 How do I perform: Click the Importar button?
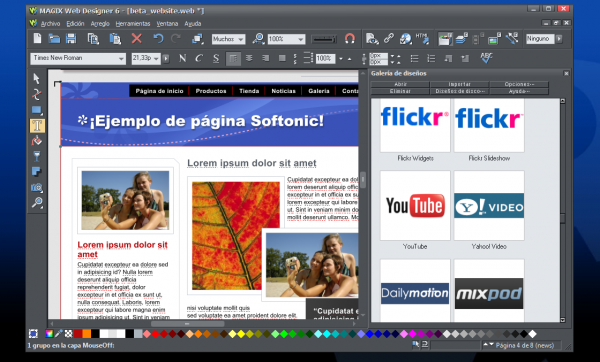point(460,84)
